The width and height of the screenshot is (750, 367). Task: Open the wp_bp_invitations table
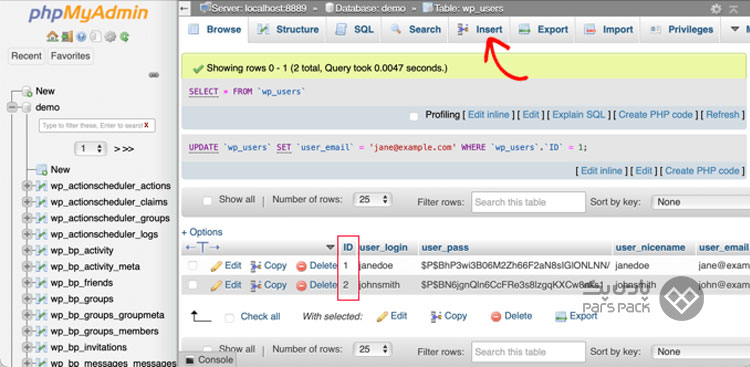tap(88, 347)
